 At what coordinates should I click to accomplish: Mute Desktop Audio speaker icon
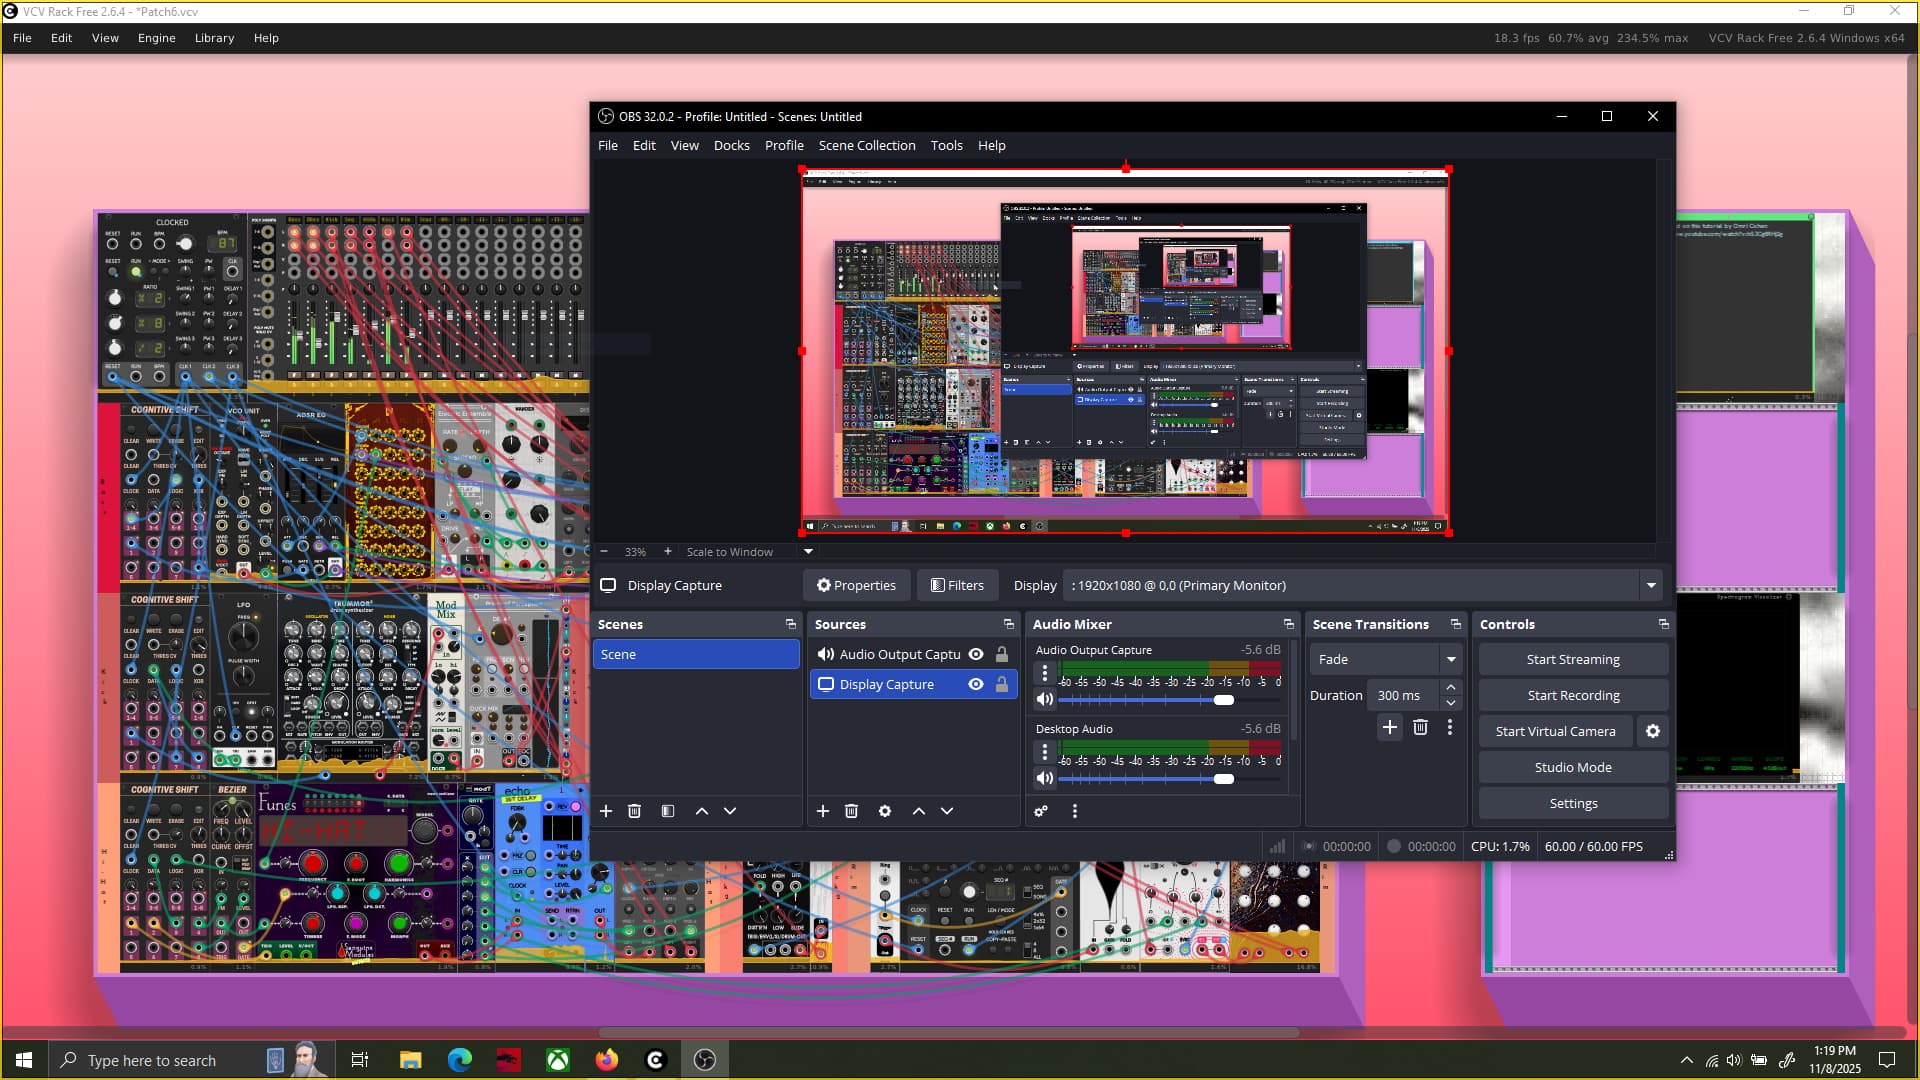click(x=1045, y=778)
